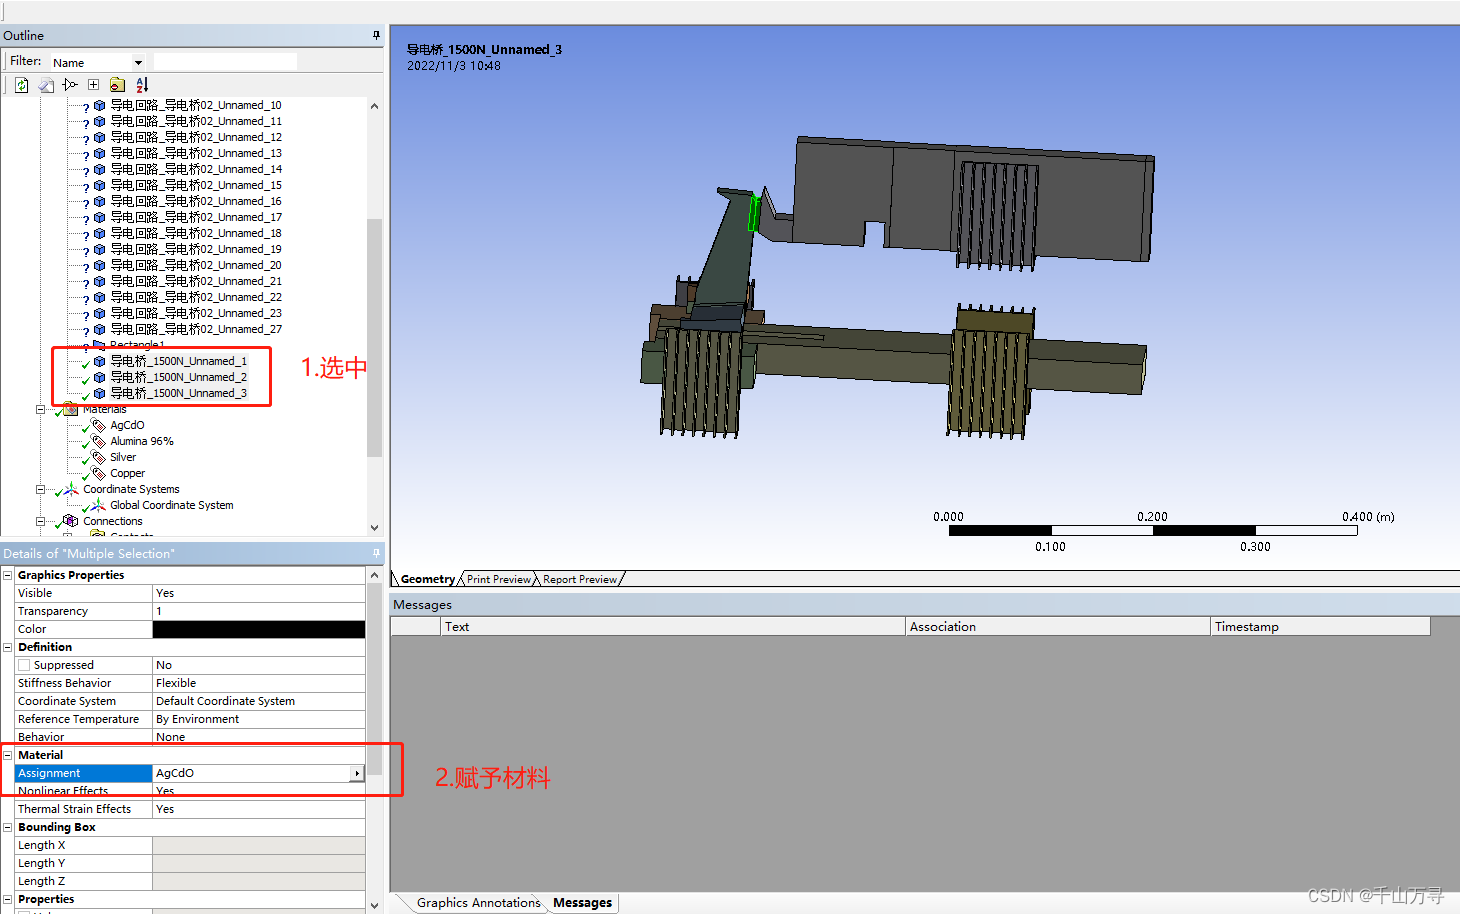The width and height of the screenshot is (1460, 914).
Task: Click the hide folders icon in Outline toolbar
Action: coord(118,85)
